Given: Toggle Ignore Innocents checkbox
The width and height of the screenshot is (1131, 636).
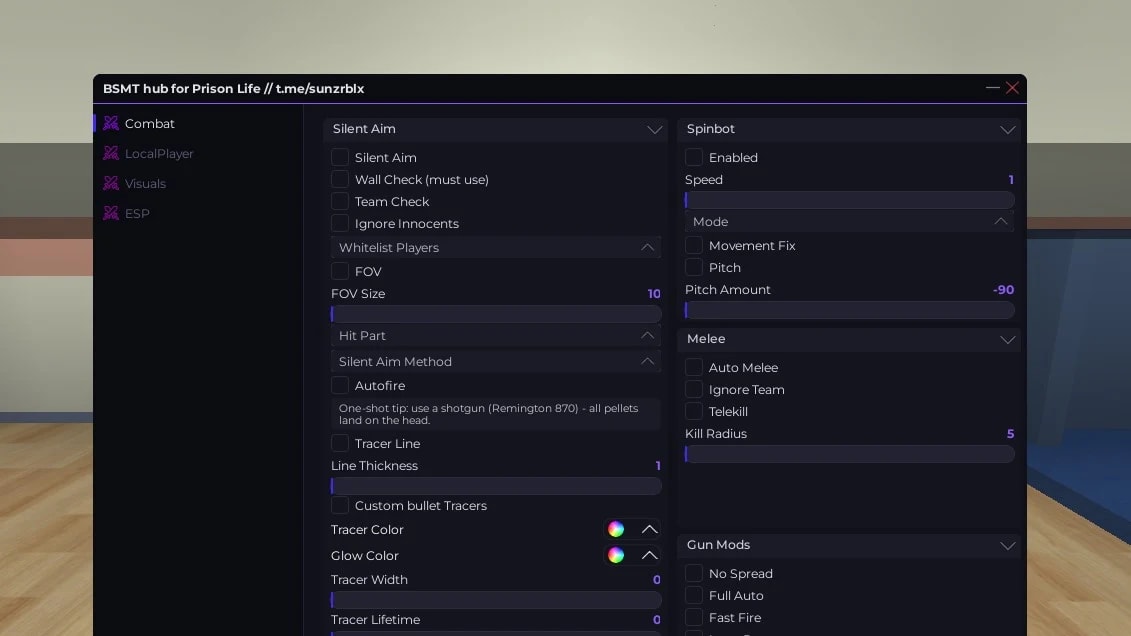Looking at the screenshot, I should 340,224.
